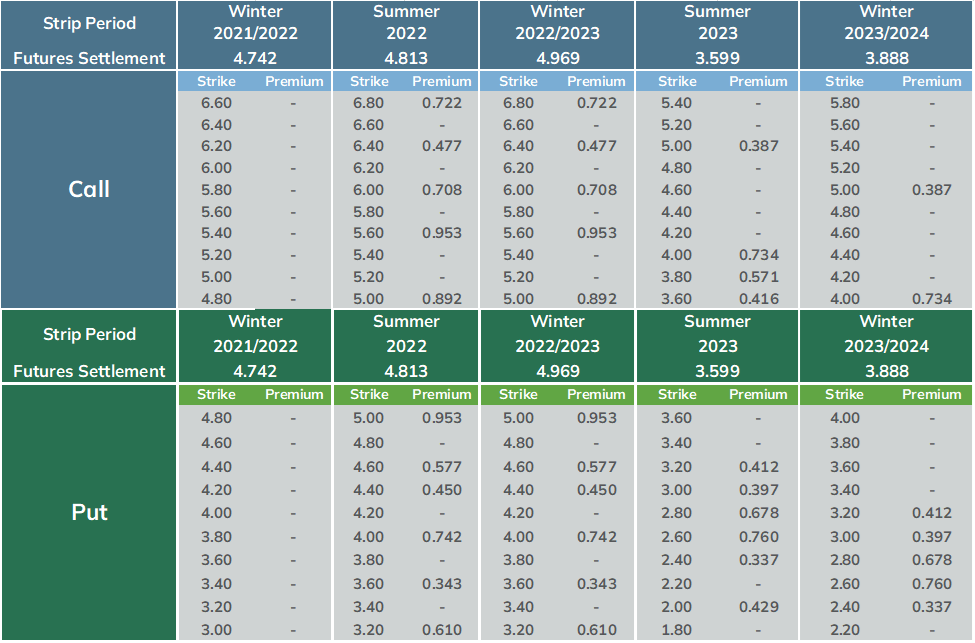Click the large Call section label
This screenshot has height=643, width=975.
pyautogui.click(x=89, y=189)
